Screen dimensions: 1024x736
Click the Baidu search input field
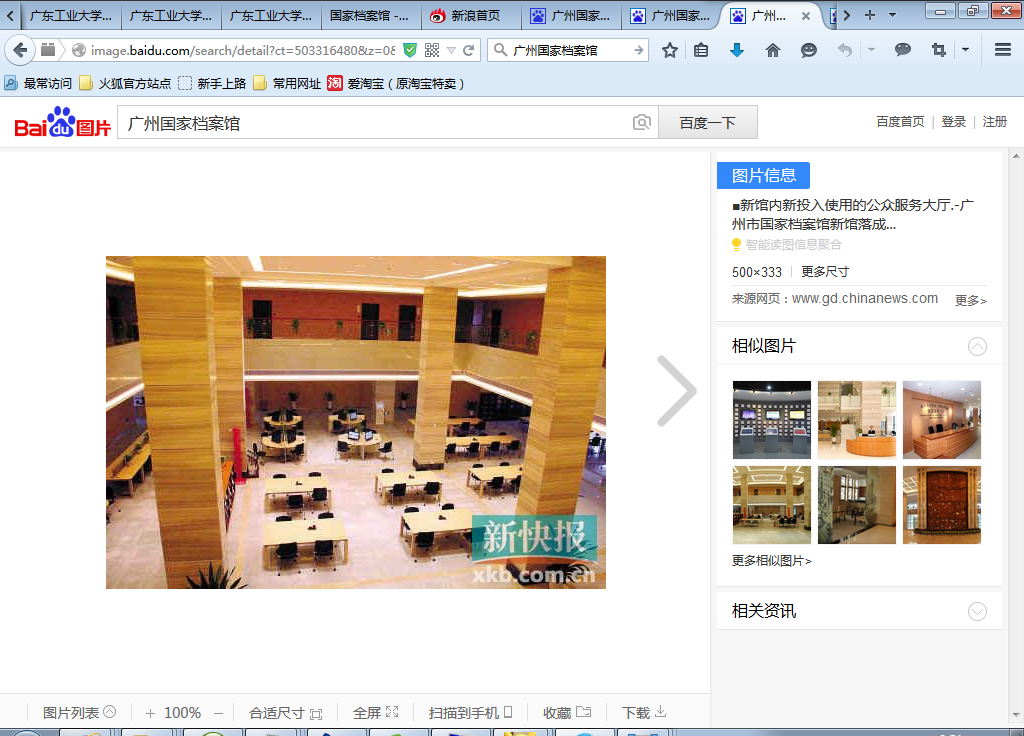[x=375, y=123]
